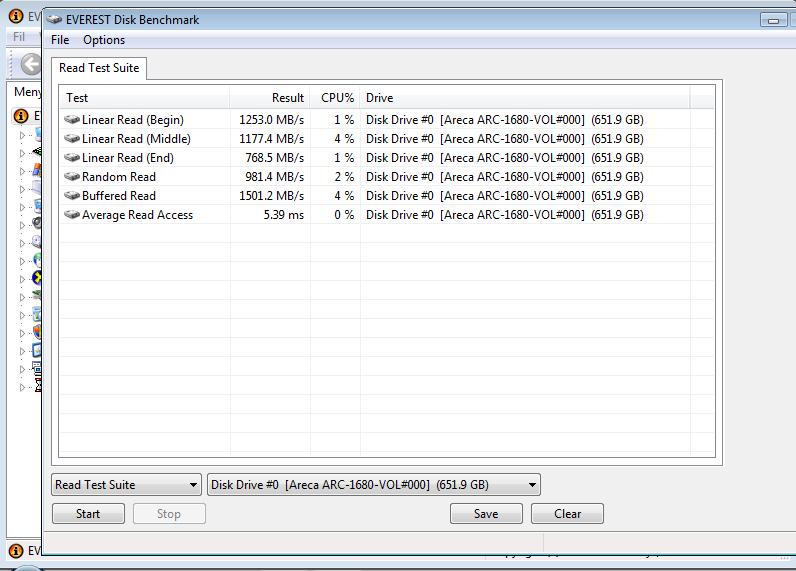Click the Save button

pos(486,514)
